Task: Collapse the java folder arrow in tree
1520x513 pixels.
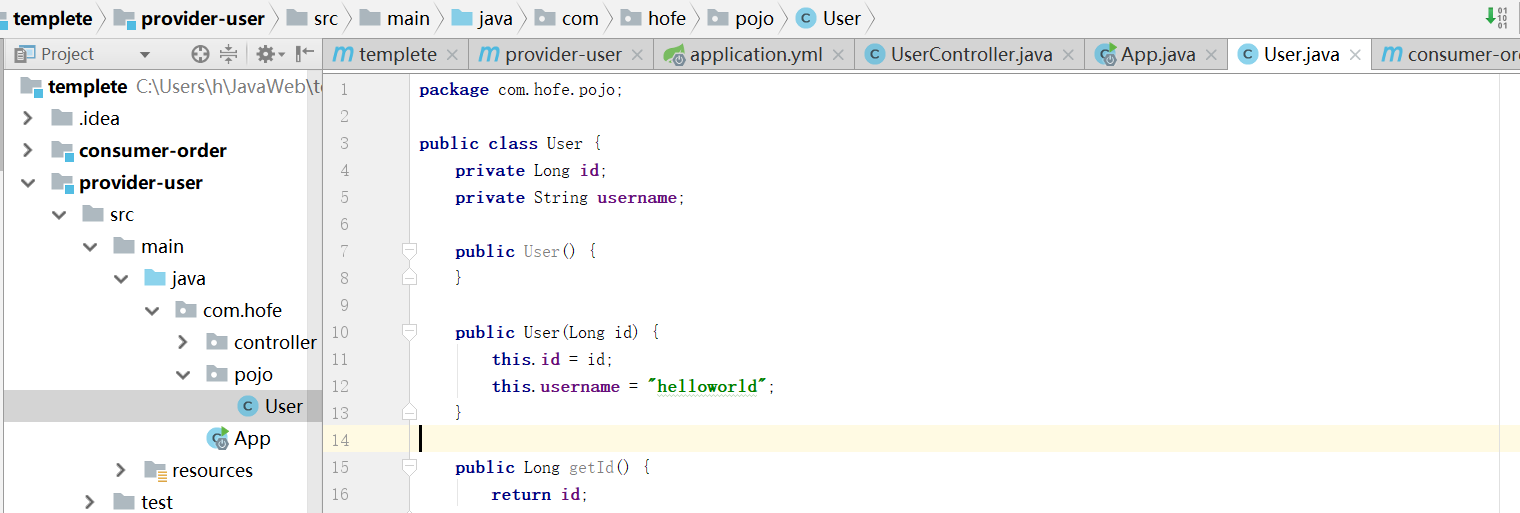Action: point(121,278)
